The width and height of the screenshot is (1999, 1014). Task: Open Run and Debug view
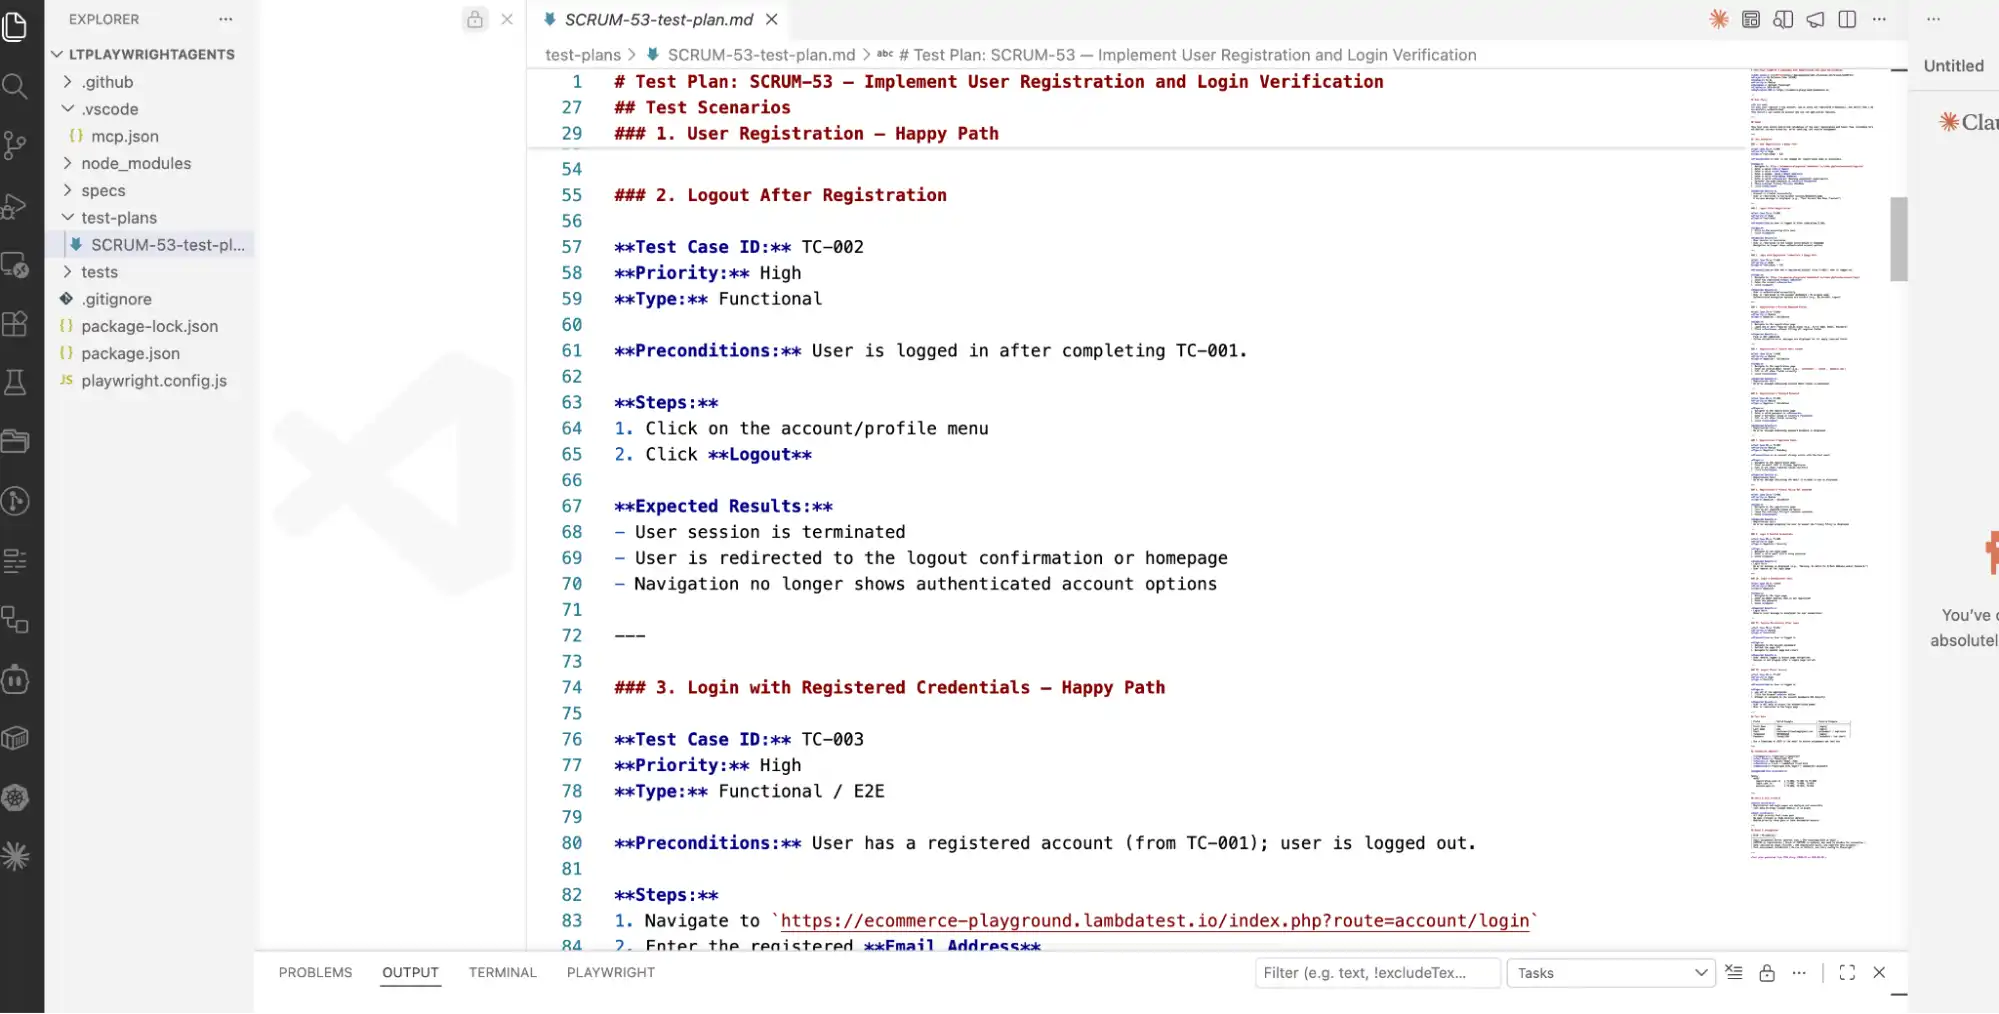pyautogui.click(x=15, y=205)
